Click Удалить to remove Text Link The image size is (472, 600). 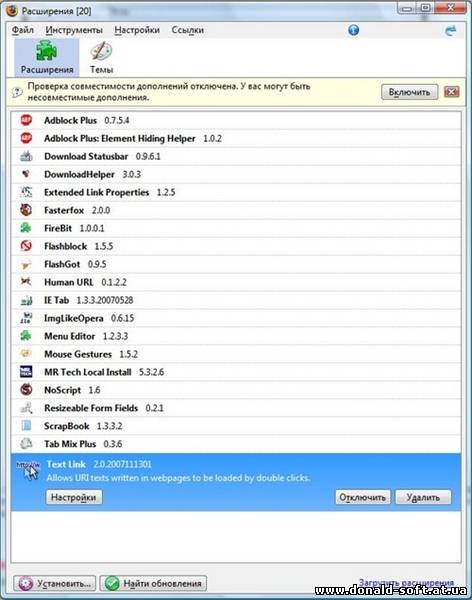tap(423, 497)
